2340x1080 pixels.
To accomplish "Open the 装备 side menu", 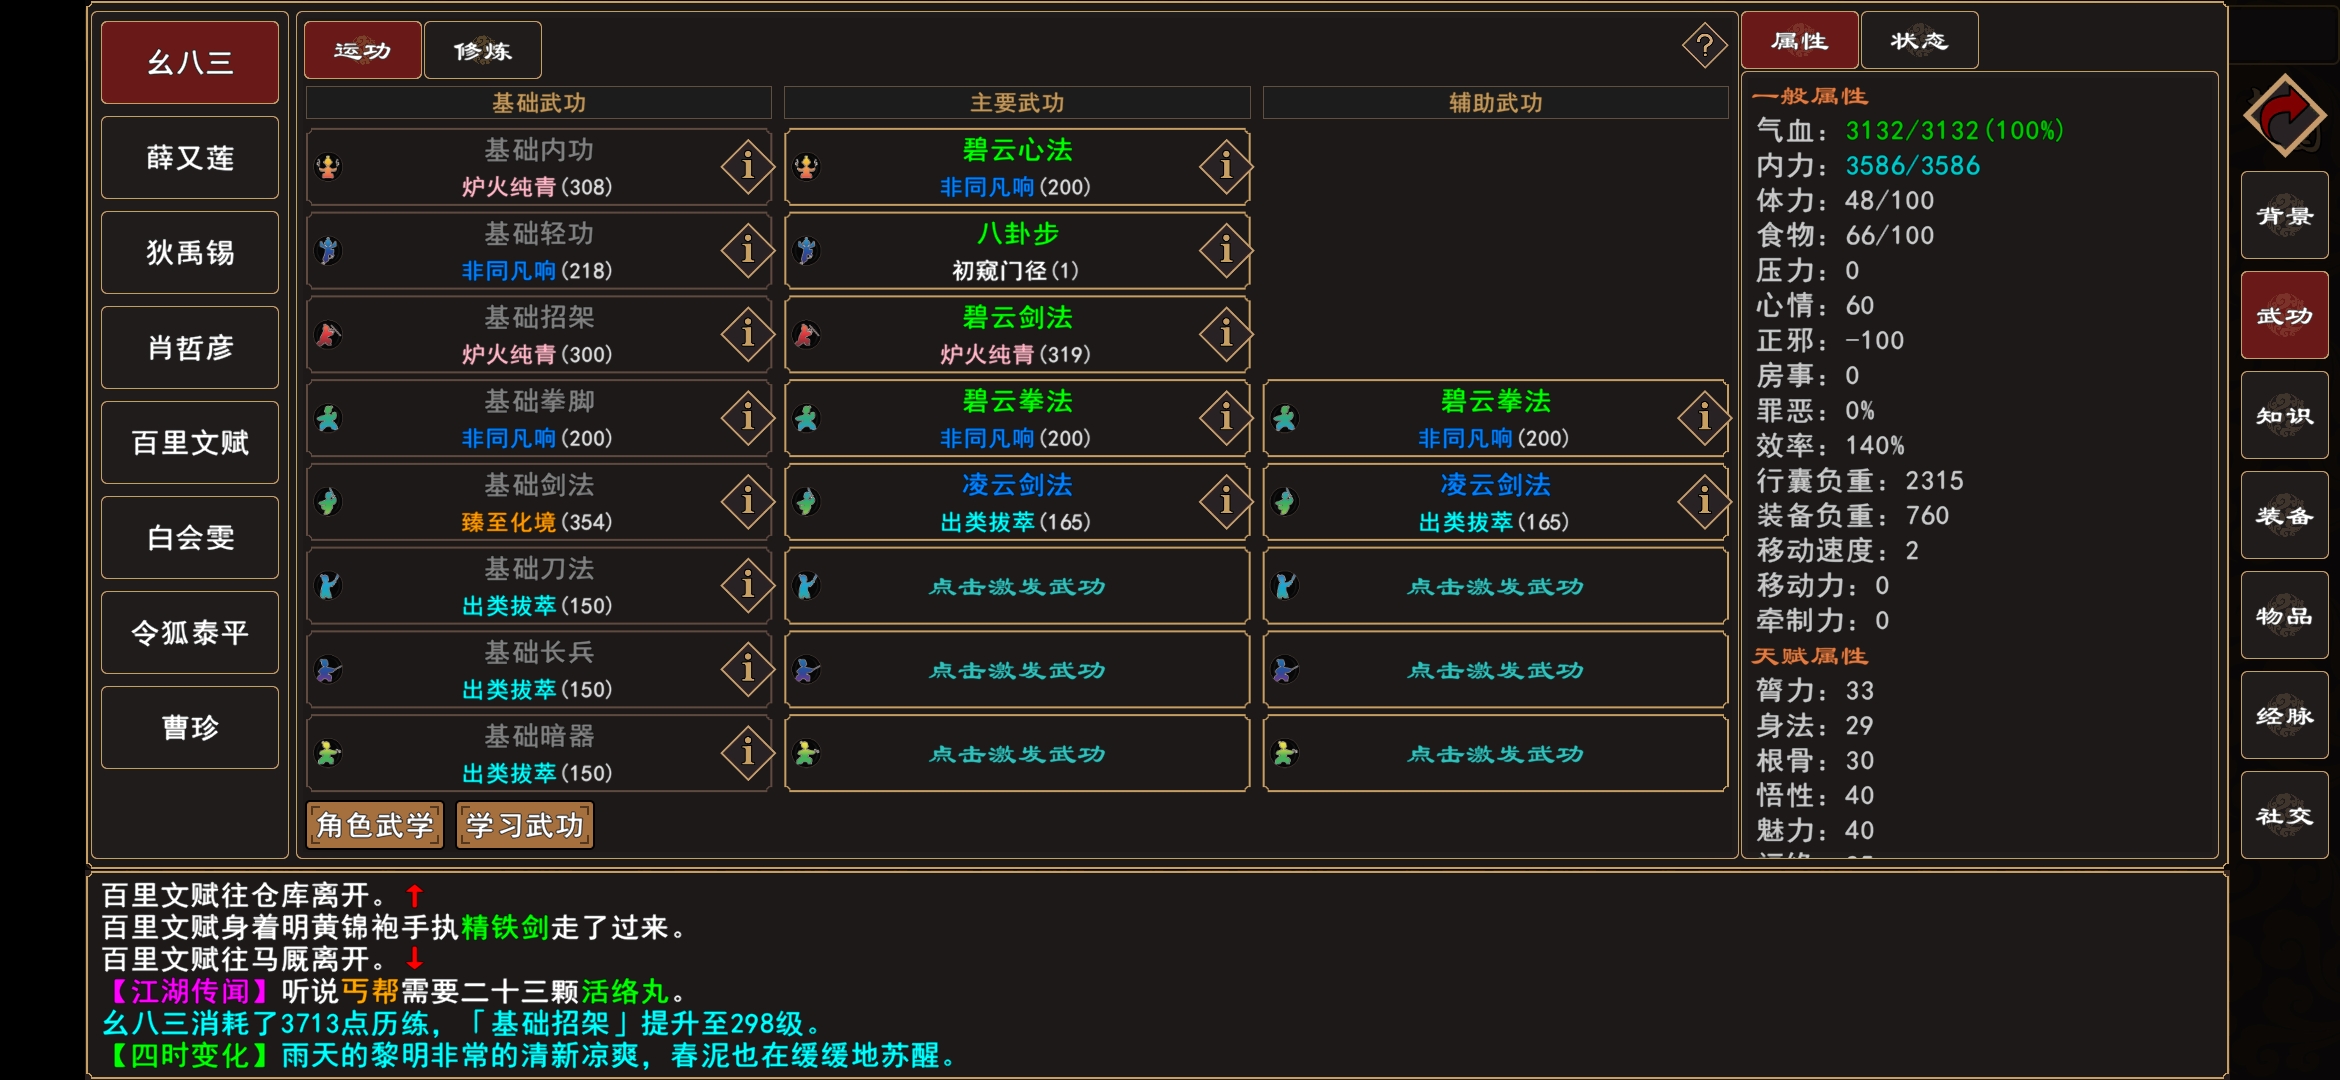I will [x=2284, y=515].
